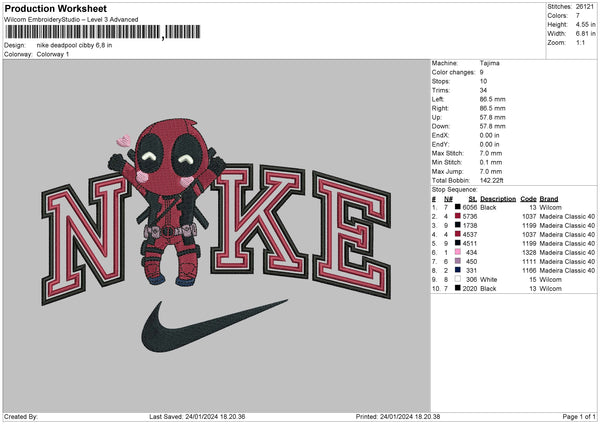Click the 'Stop Sequence:' heading
Screen dimensions: 600x424
tap(455, 189)
